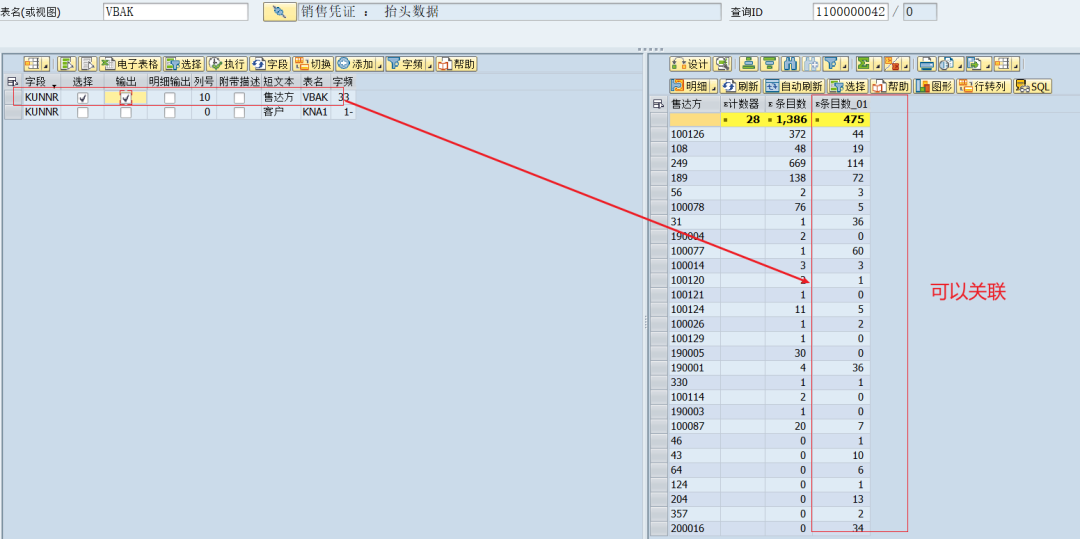Click layout grid icon in right toolbar

pos(1003,64)
